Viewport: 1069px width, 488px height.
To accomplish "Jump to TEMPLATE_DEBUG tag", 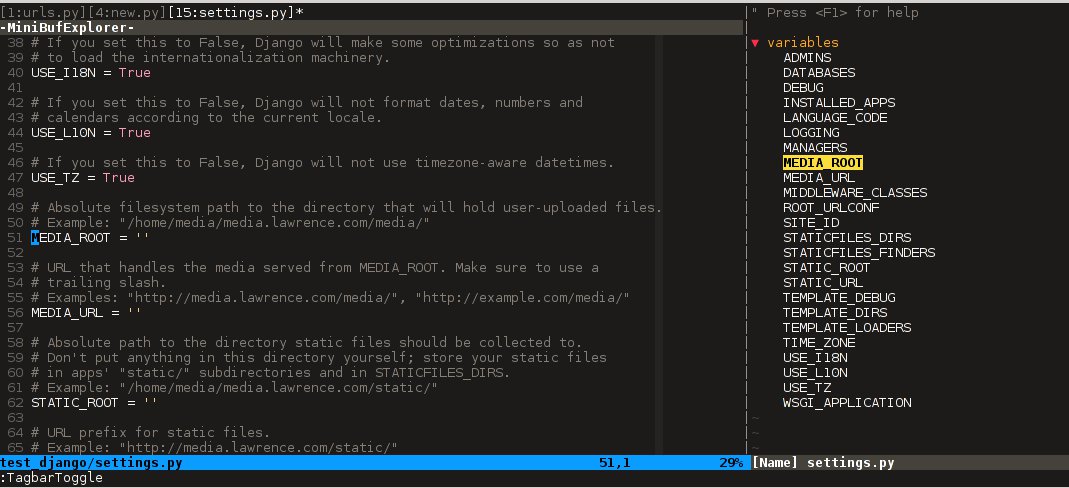I will tap(839, 298).
